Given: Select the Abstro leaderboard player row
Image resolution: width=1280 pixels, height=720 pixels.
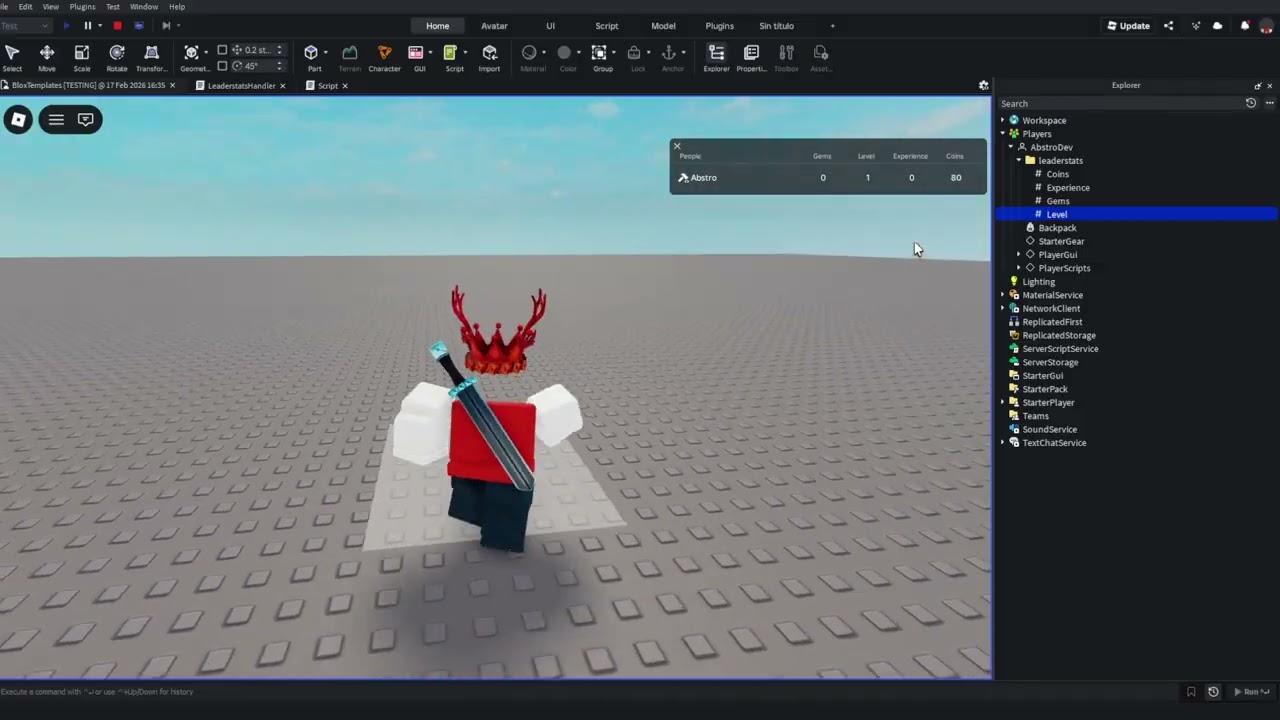Looking at the screenshot, I should click(x=828, y=178).
